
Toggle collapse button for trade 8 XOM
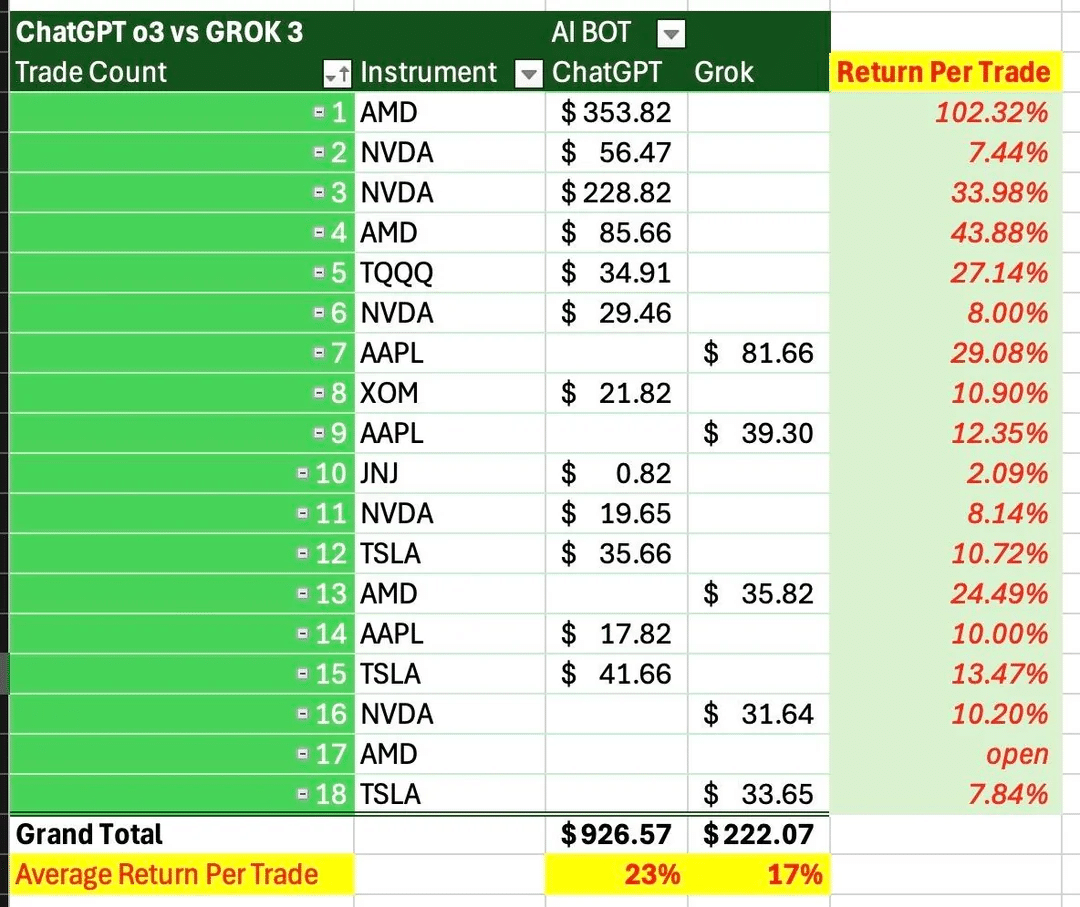(319, 393)
